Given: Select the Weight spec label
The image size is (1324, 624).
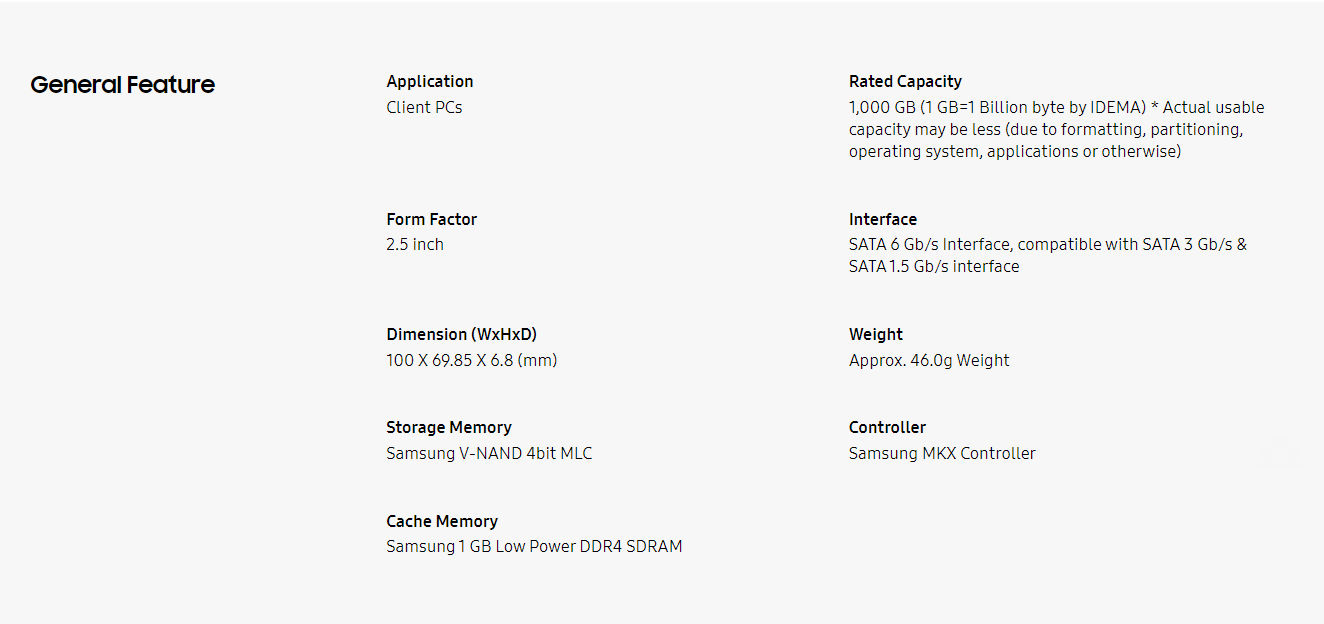Looking at the screenshot, I should tap(876, 334).
